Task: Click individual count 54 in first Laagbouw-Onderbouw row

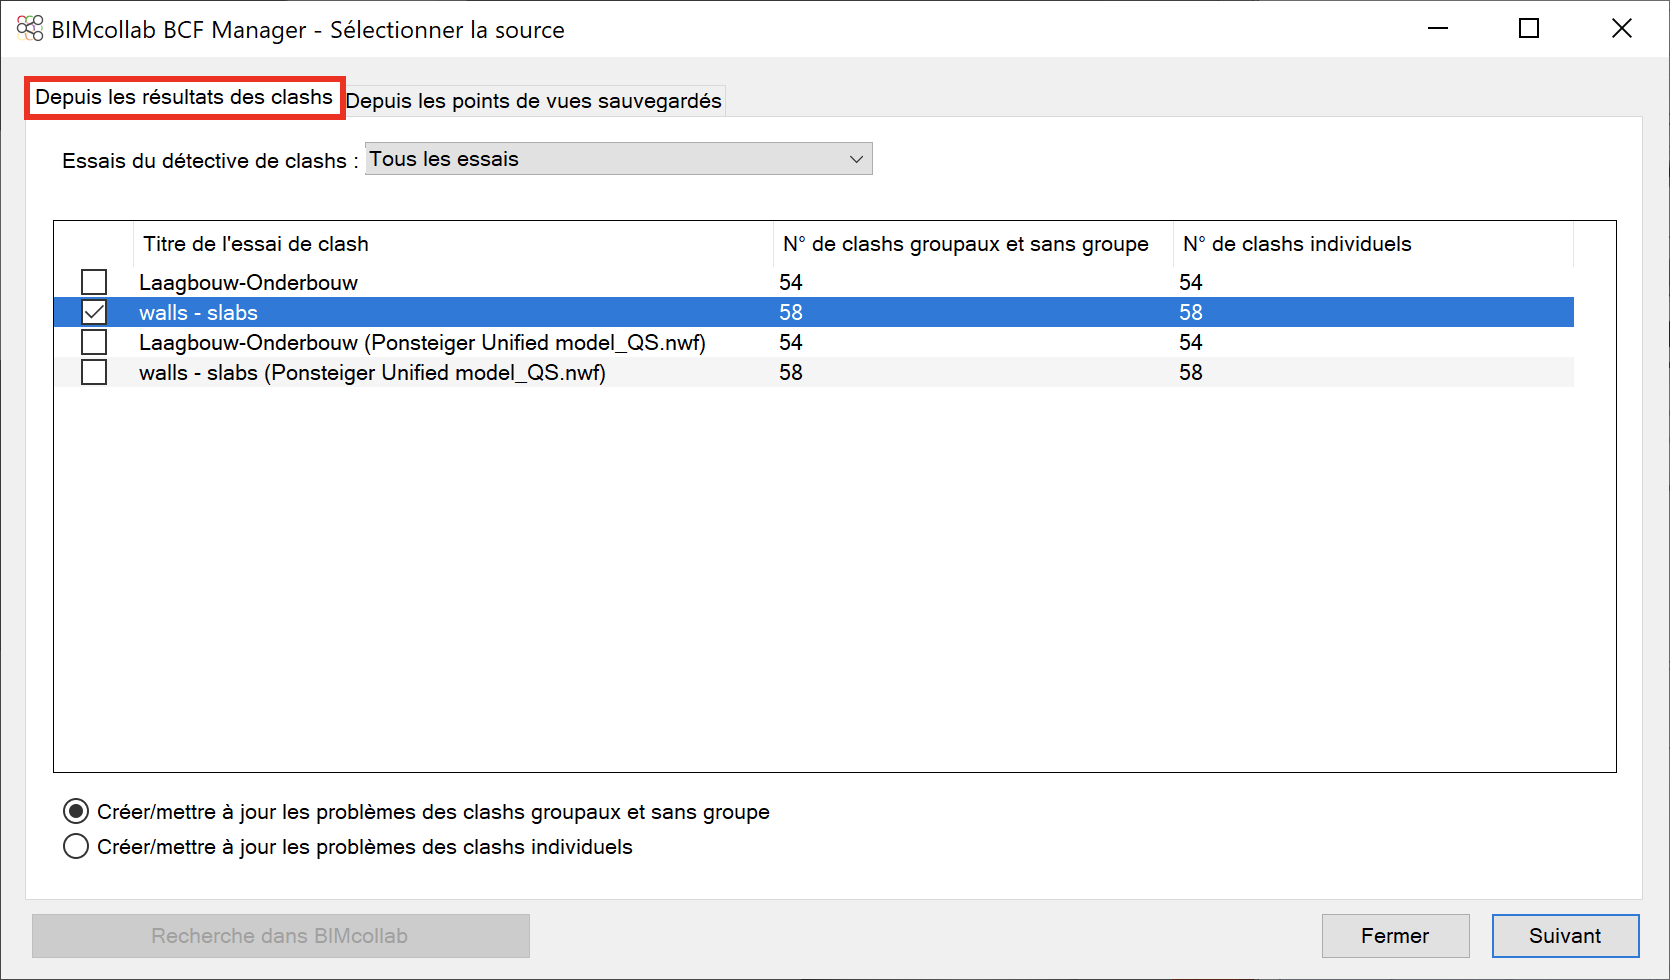Action: pyautogui.click(x=1190, y=282)
